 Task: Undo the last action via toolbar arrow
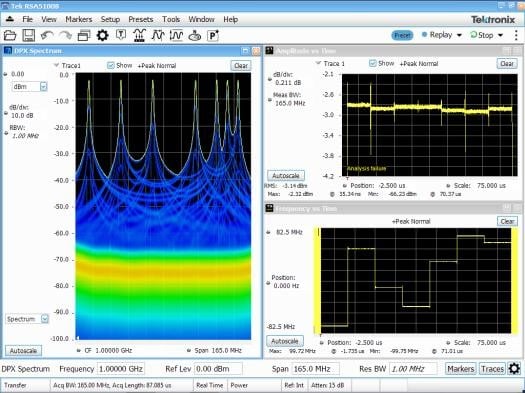[x=47, y=35]
